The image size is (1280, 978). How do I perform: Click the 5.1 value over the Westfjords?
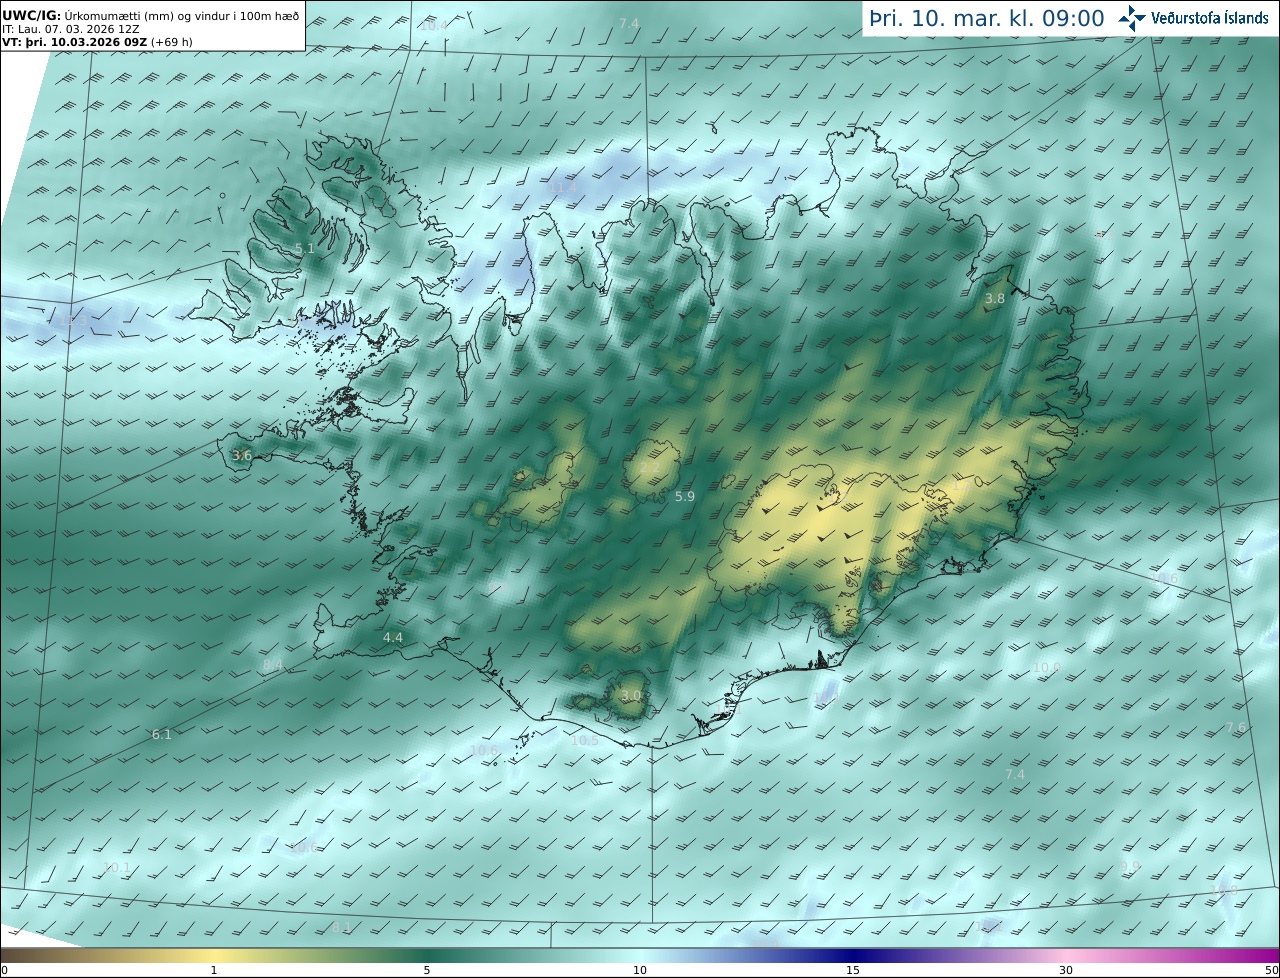(304, 248)
